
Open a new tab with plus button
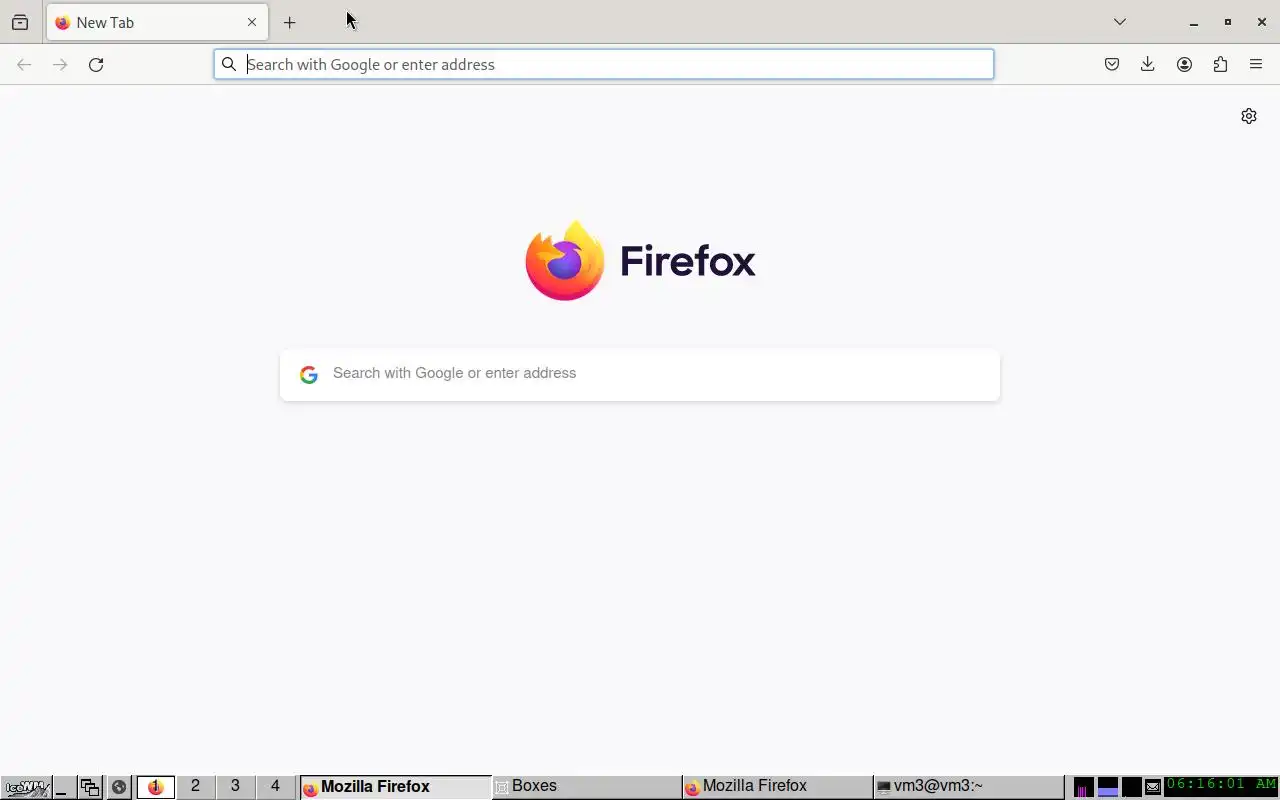pyautogui.click(x=289, y=22)
